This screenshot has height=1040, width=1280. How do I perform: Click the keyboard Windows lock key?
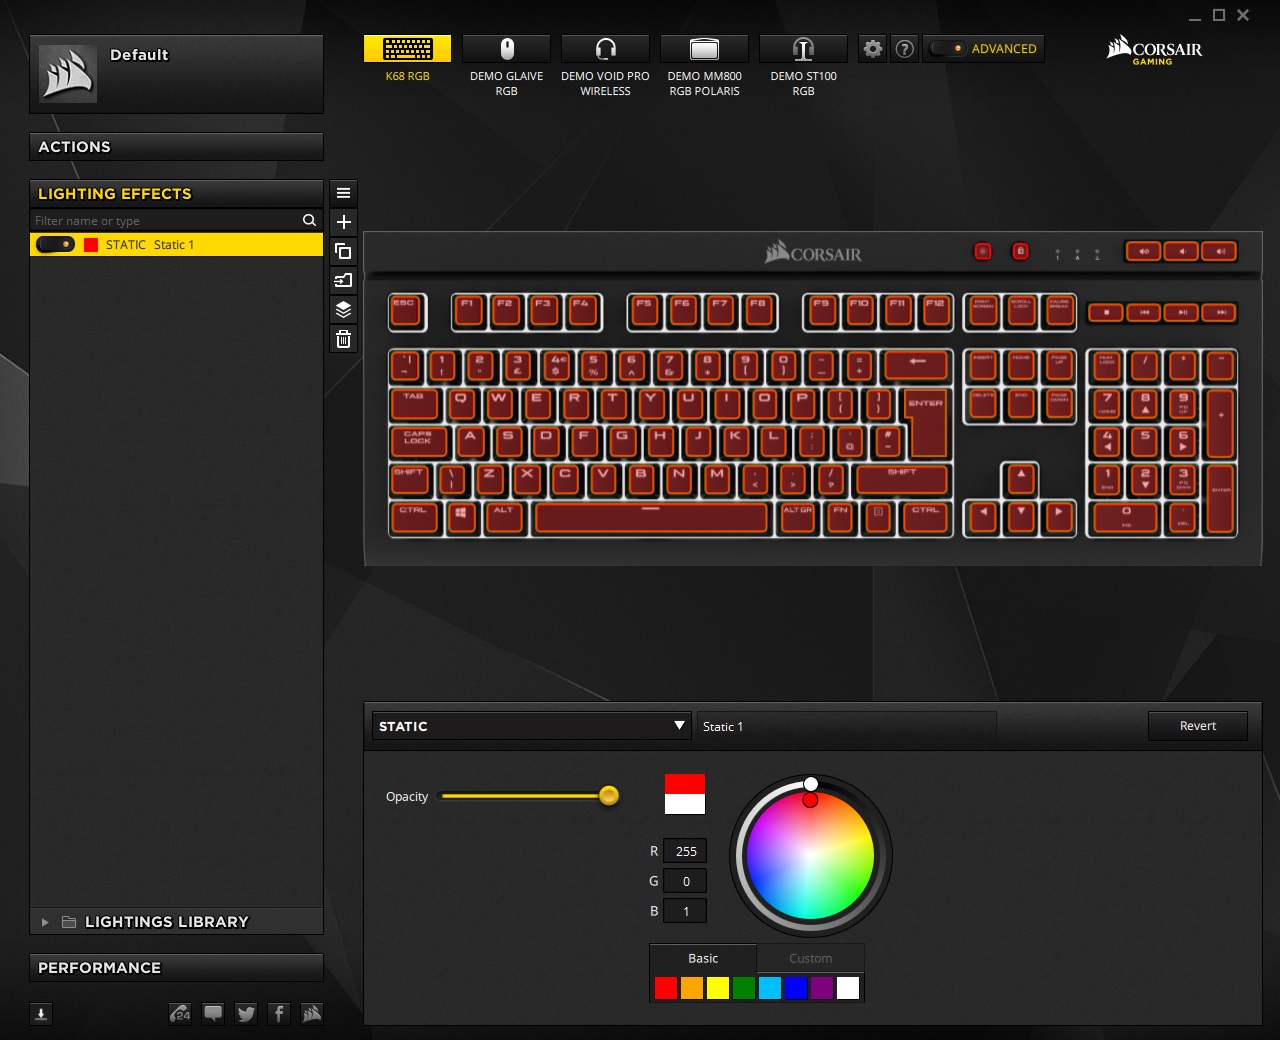point(1020,251)
